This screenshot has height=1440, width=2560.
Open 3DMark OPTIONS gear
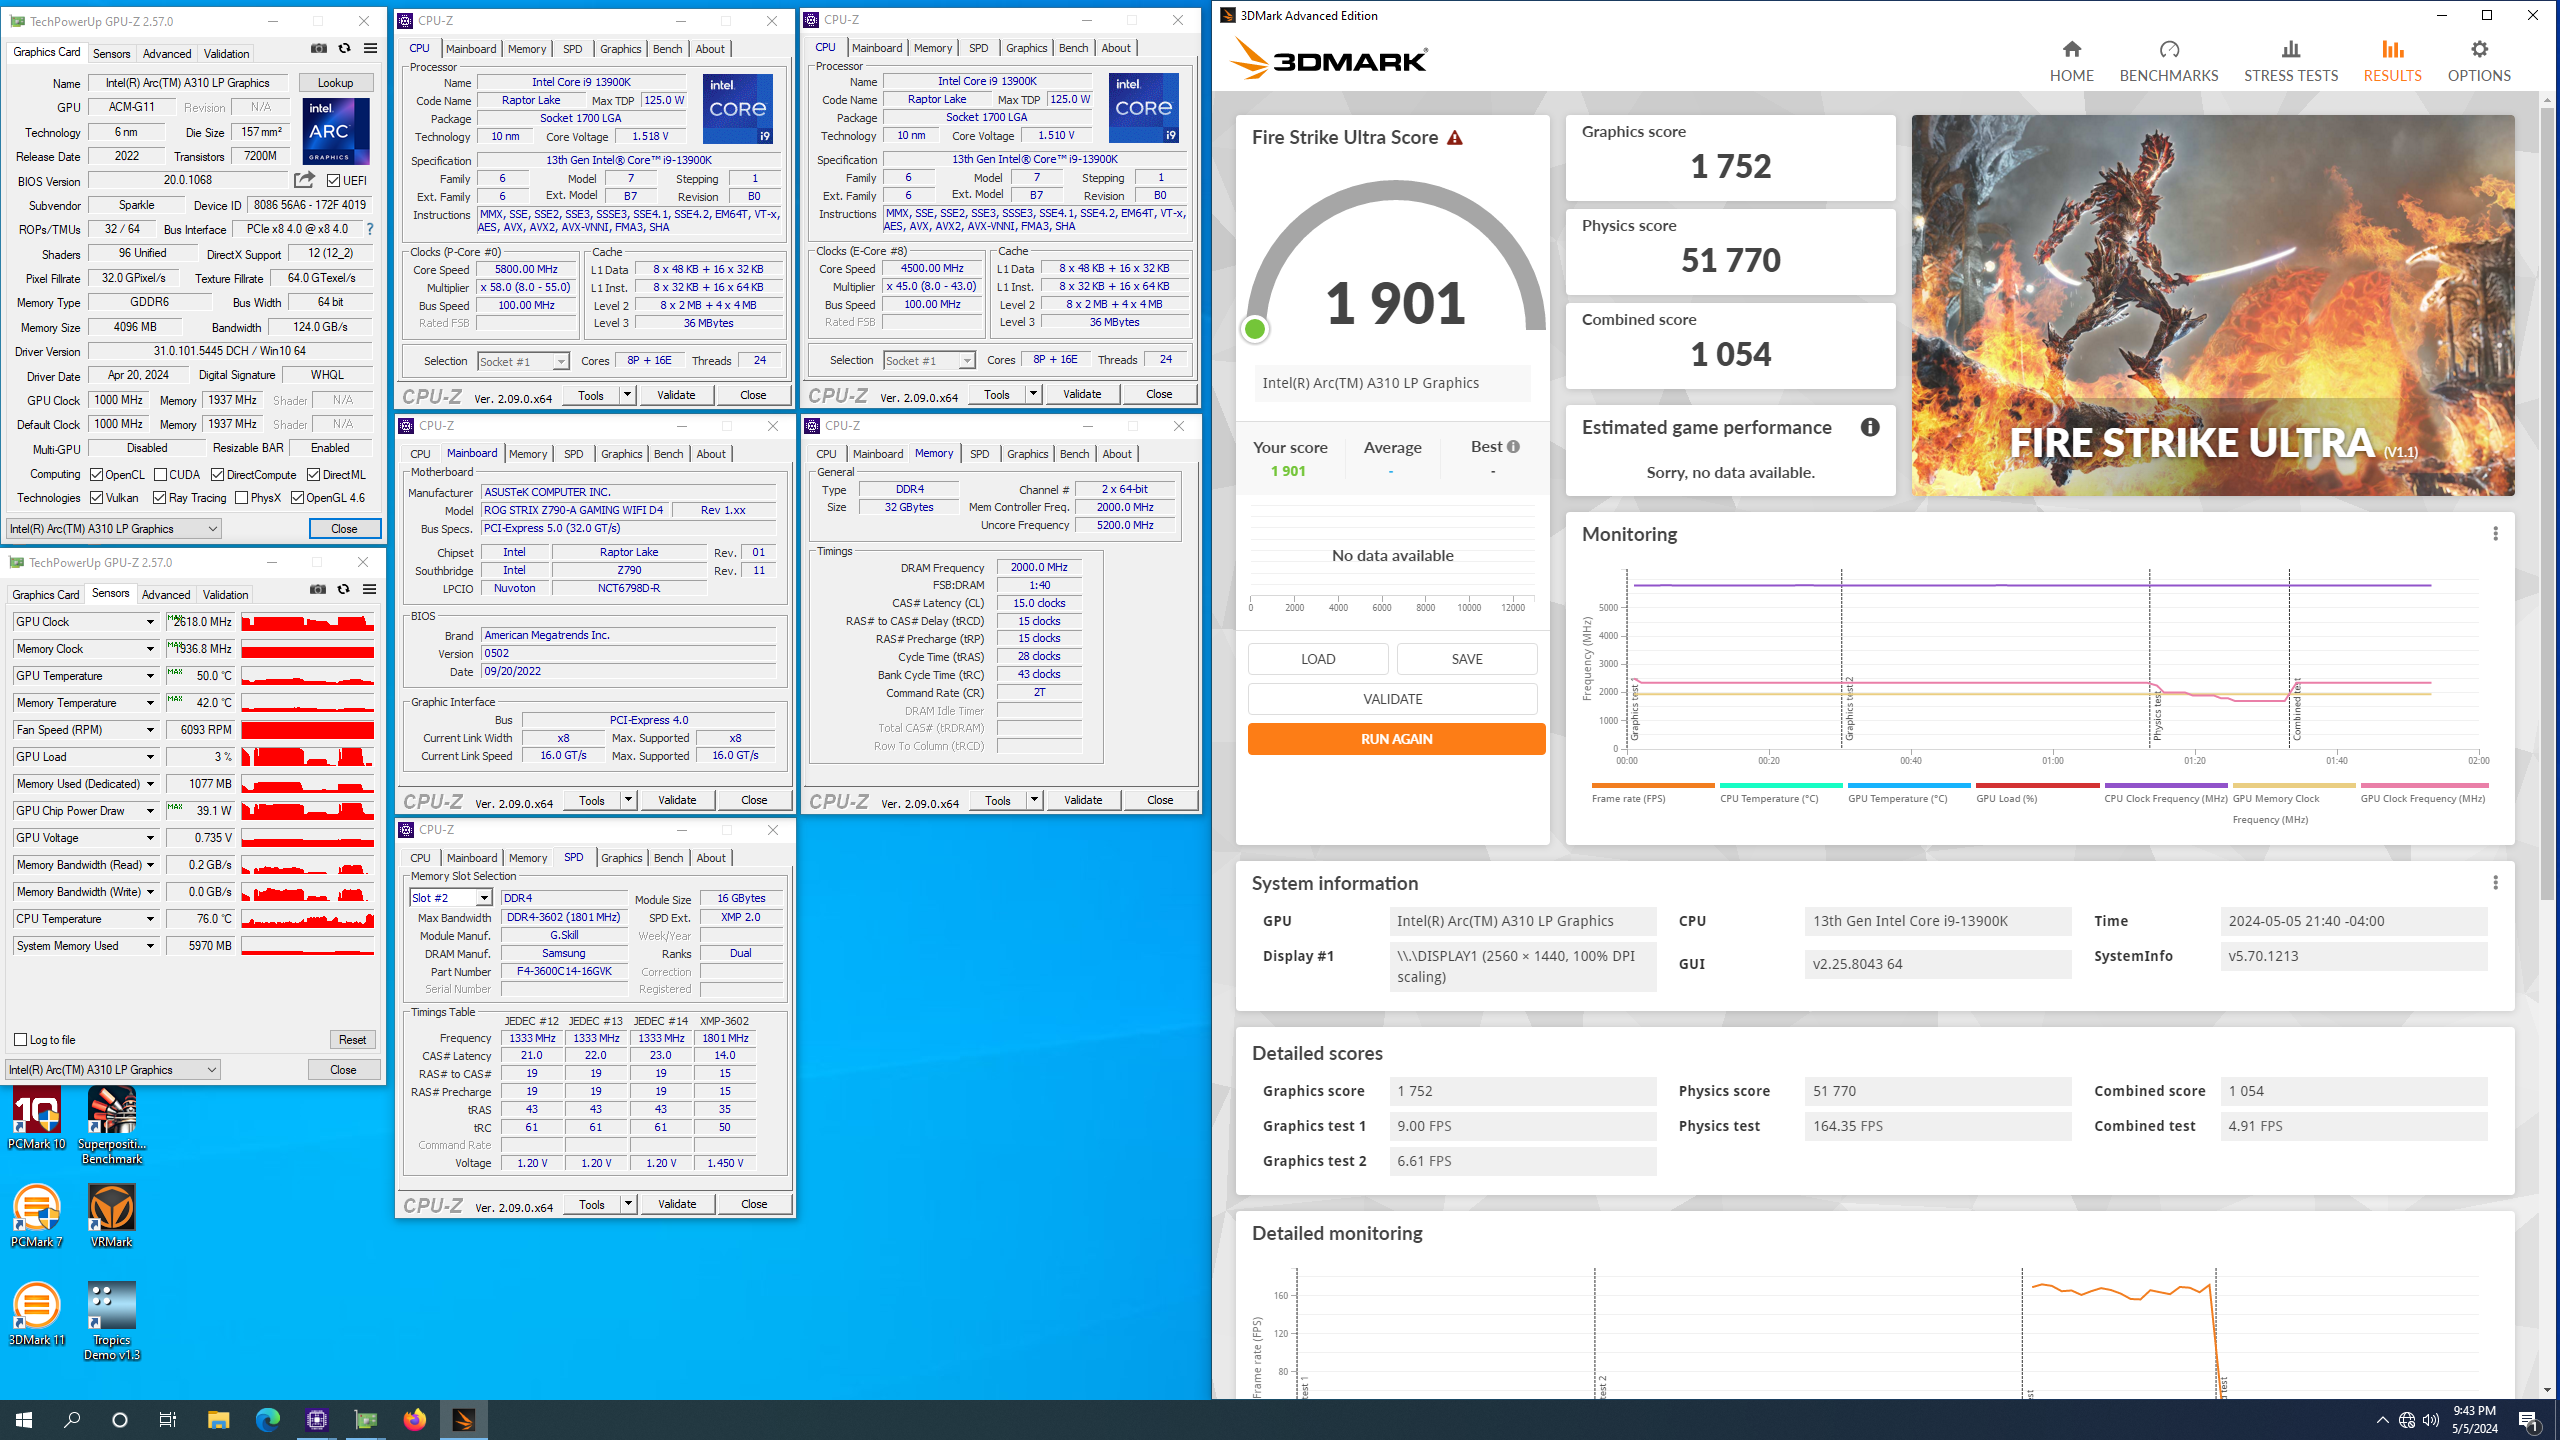click(x=2478, y=61)
